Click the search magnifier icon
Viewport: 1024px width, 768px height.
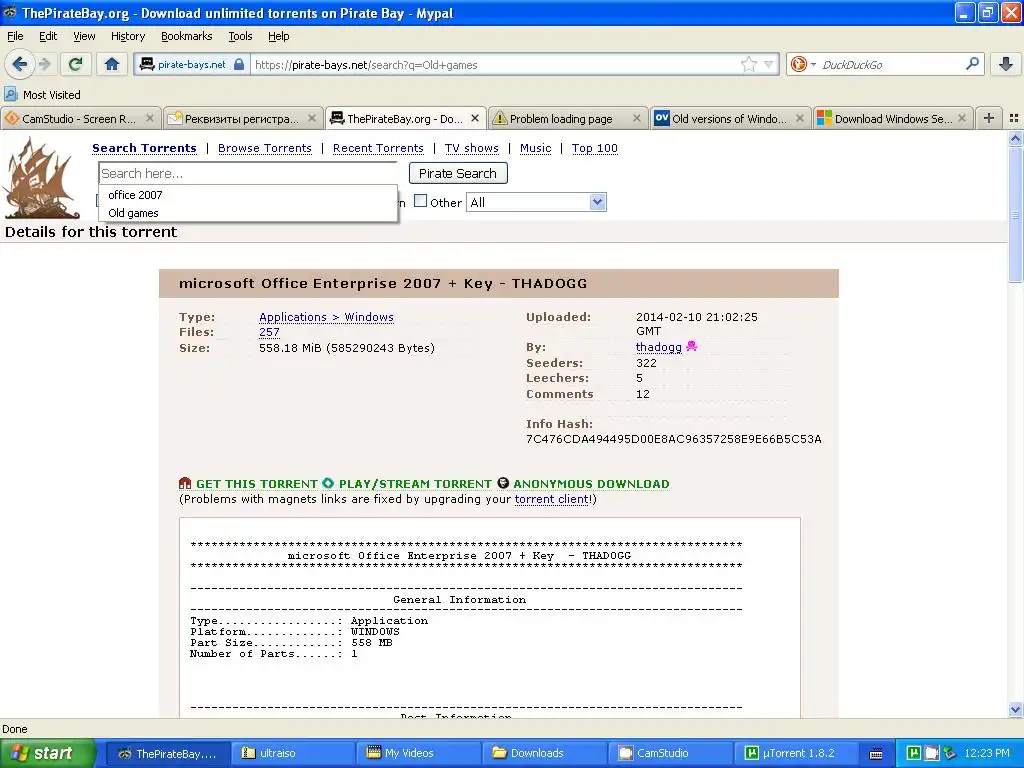coord(972,64)
